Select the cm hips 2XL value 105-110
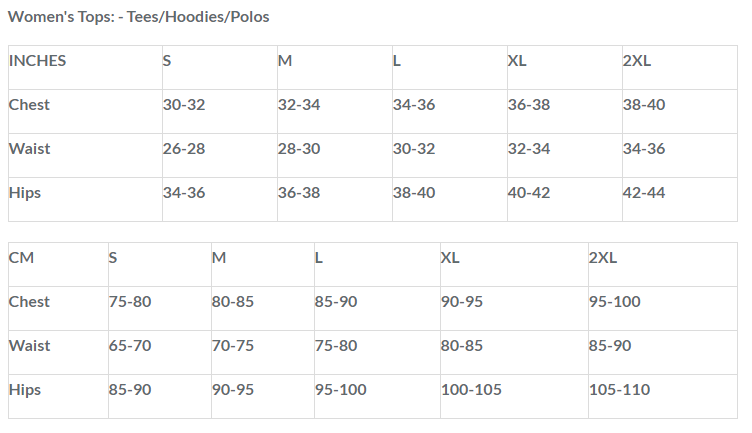Viewport: 752px width, 433px height. (620, 390)
